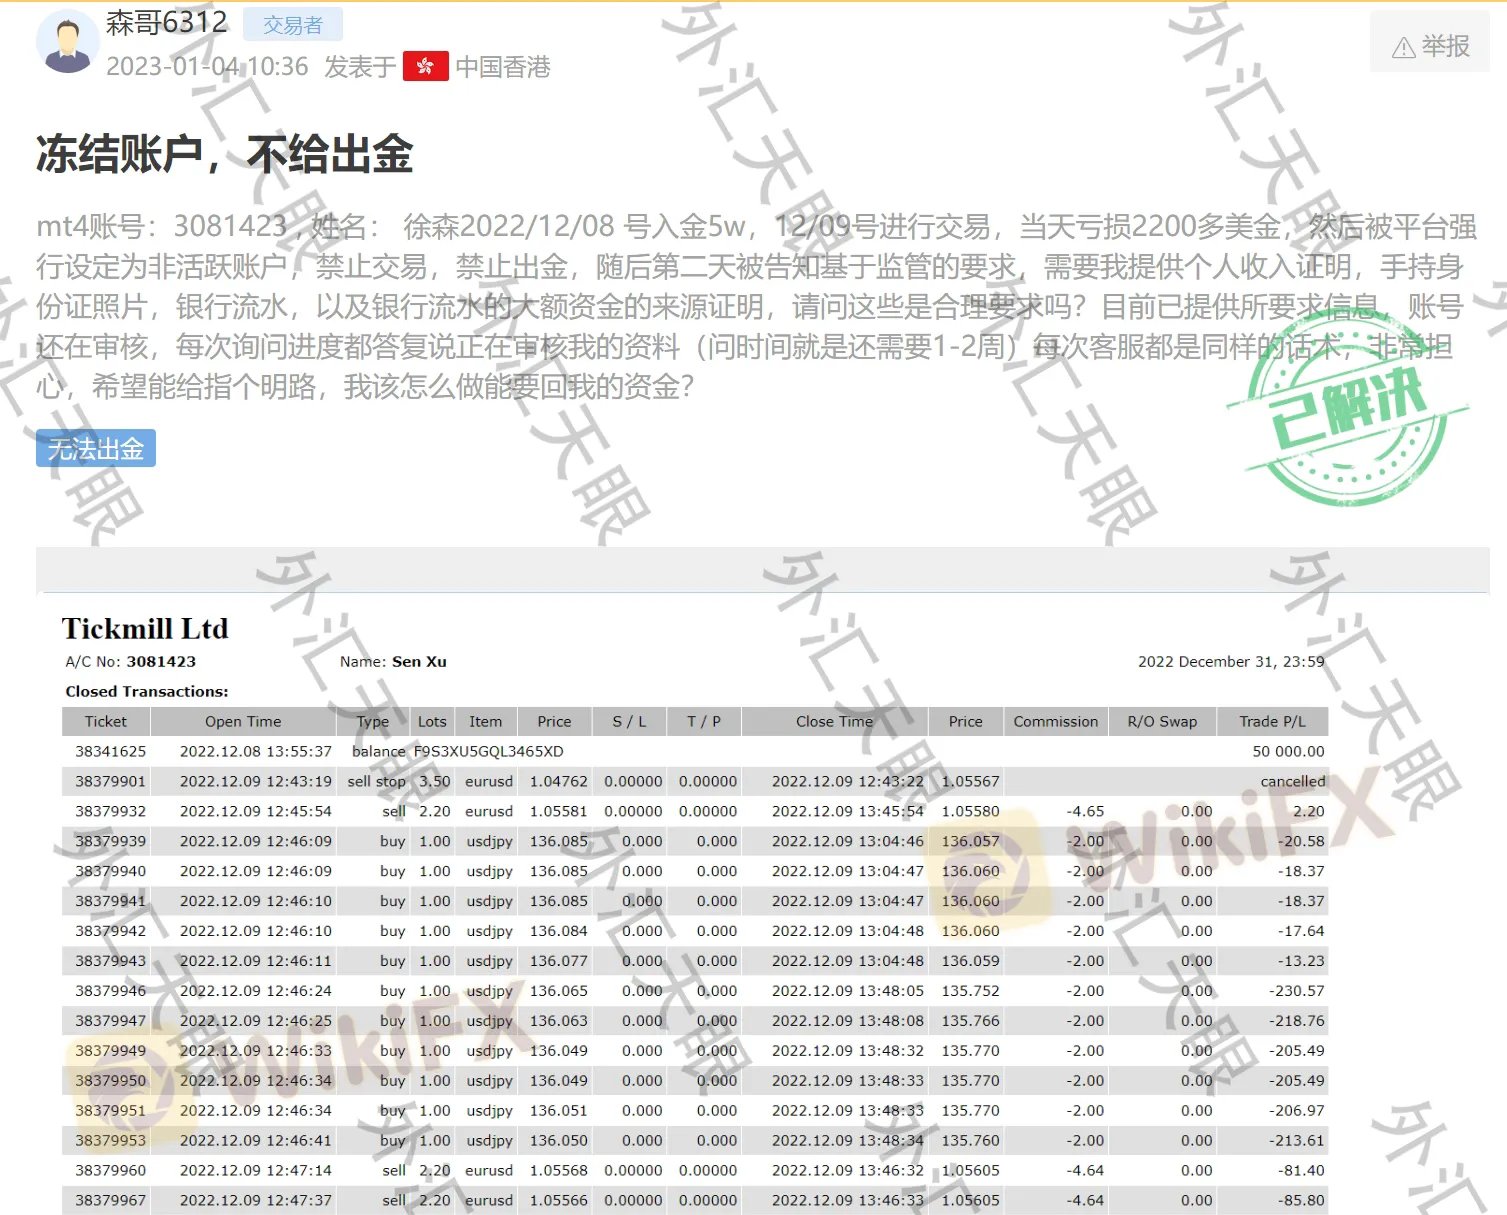Screen dimensions: 1507x1215
Task: Click the Ticket column header
Action: point(106,722)
